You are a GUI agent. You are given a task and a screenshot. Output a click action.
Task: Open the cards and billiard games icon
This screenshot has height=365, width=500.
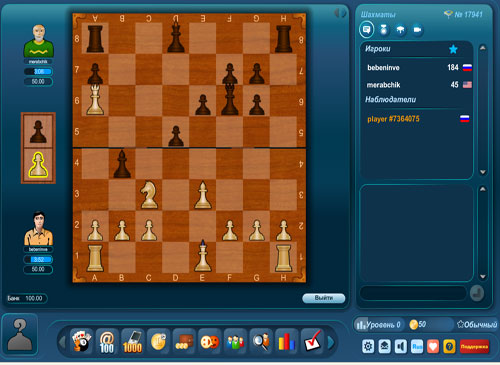coord(81,341)
